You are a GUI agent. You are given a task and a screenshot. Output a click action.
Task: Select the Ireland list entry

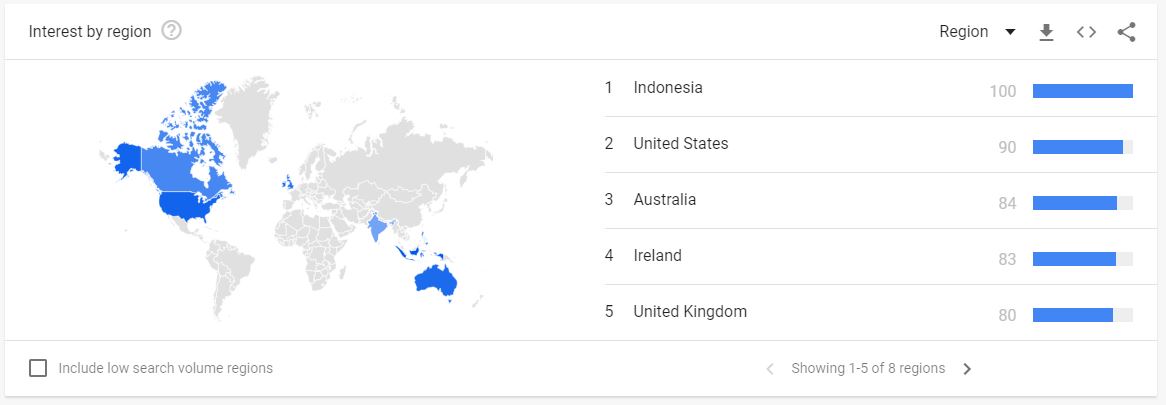point(657,256)
